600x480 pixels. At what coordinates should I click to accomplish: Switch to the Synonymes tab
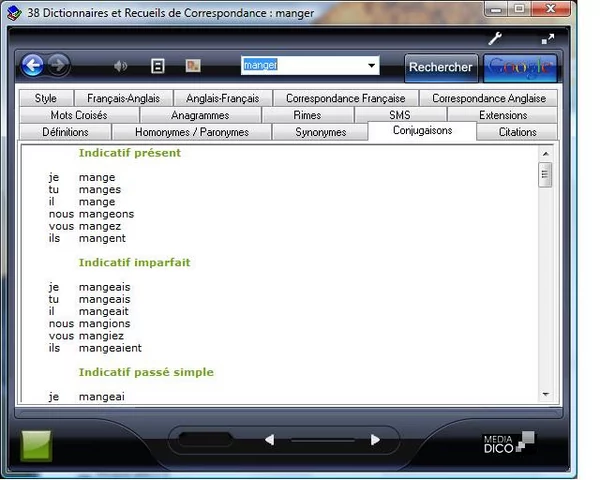point(320,132)
